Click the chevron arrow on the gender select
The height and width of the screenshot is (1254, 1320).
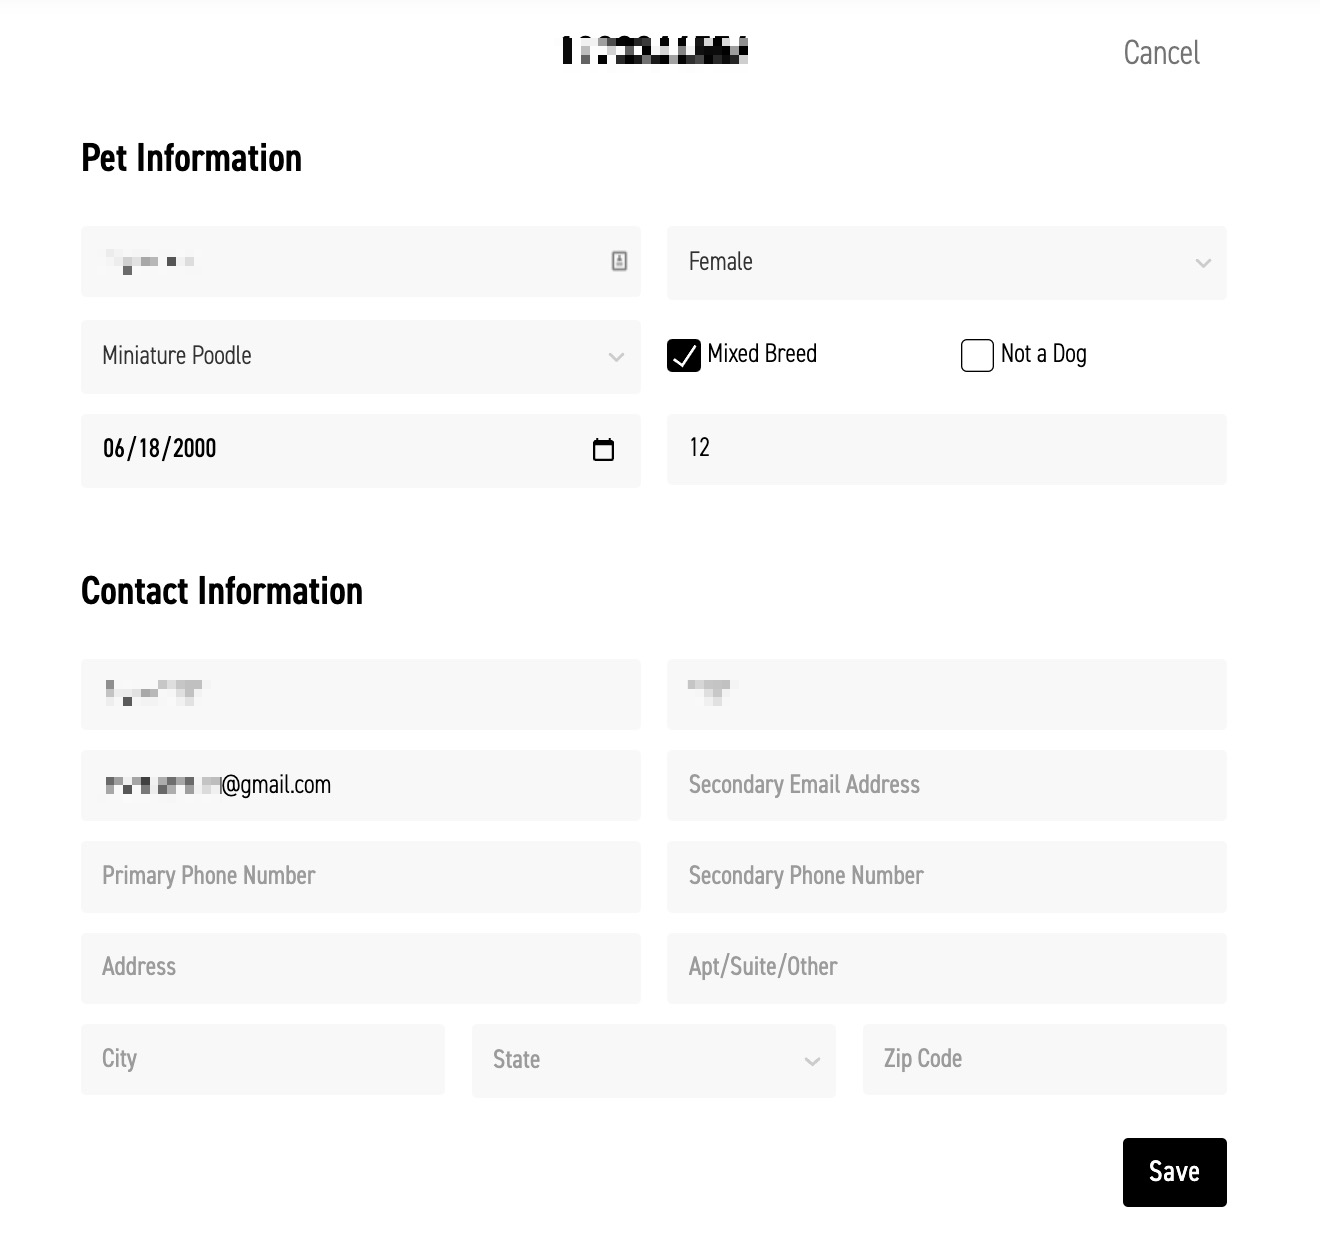1203,263
